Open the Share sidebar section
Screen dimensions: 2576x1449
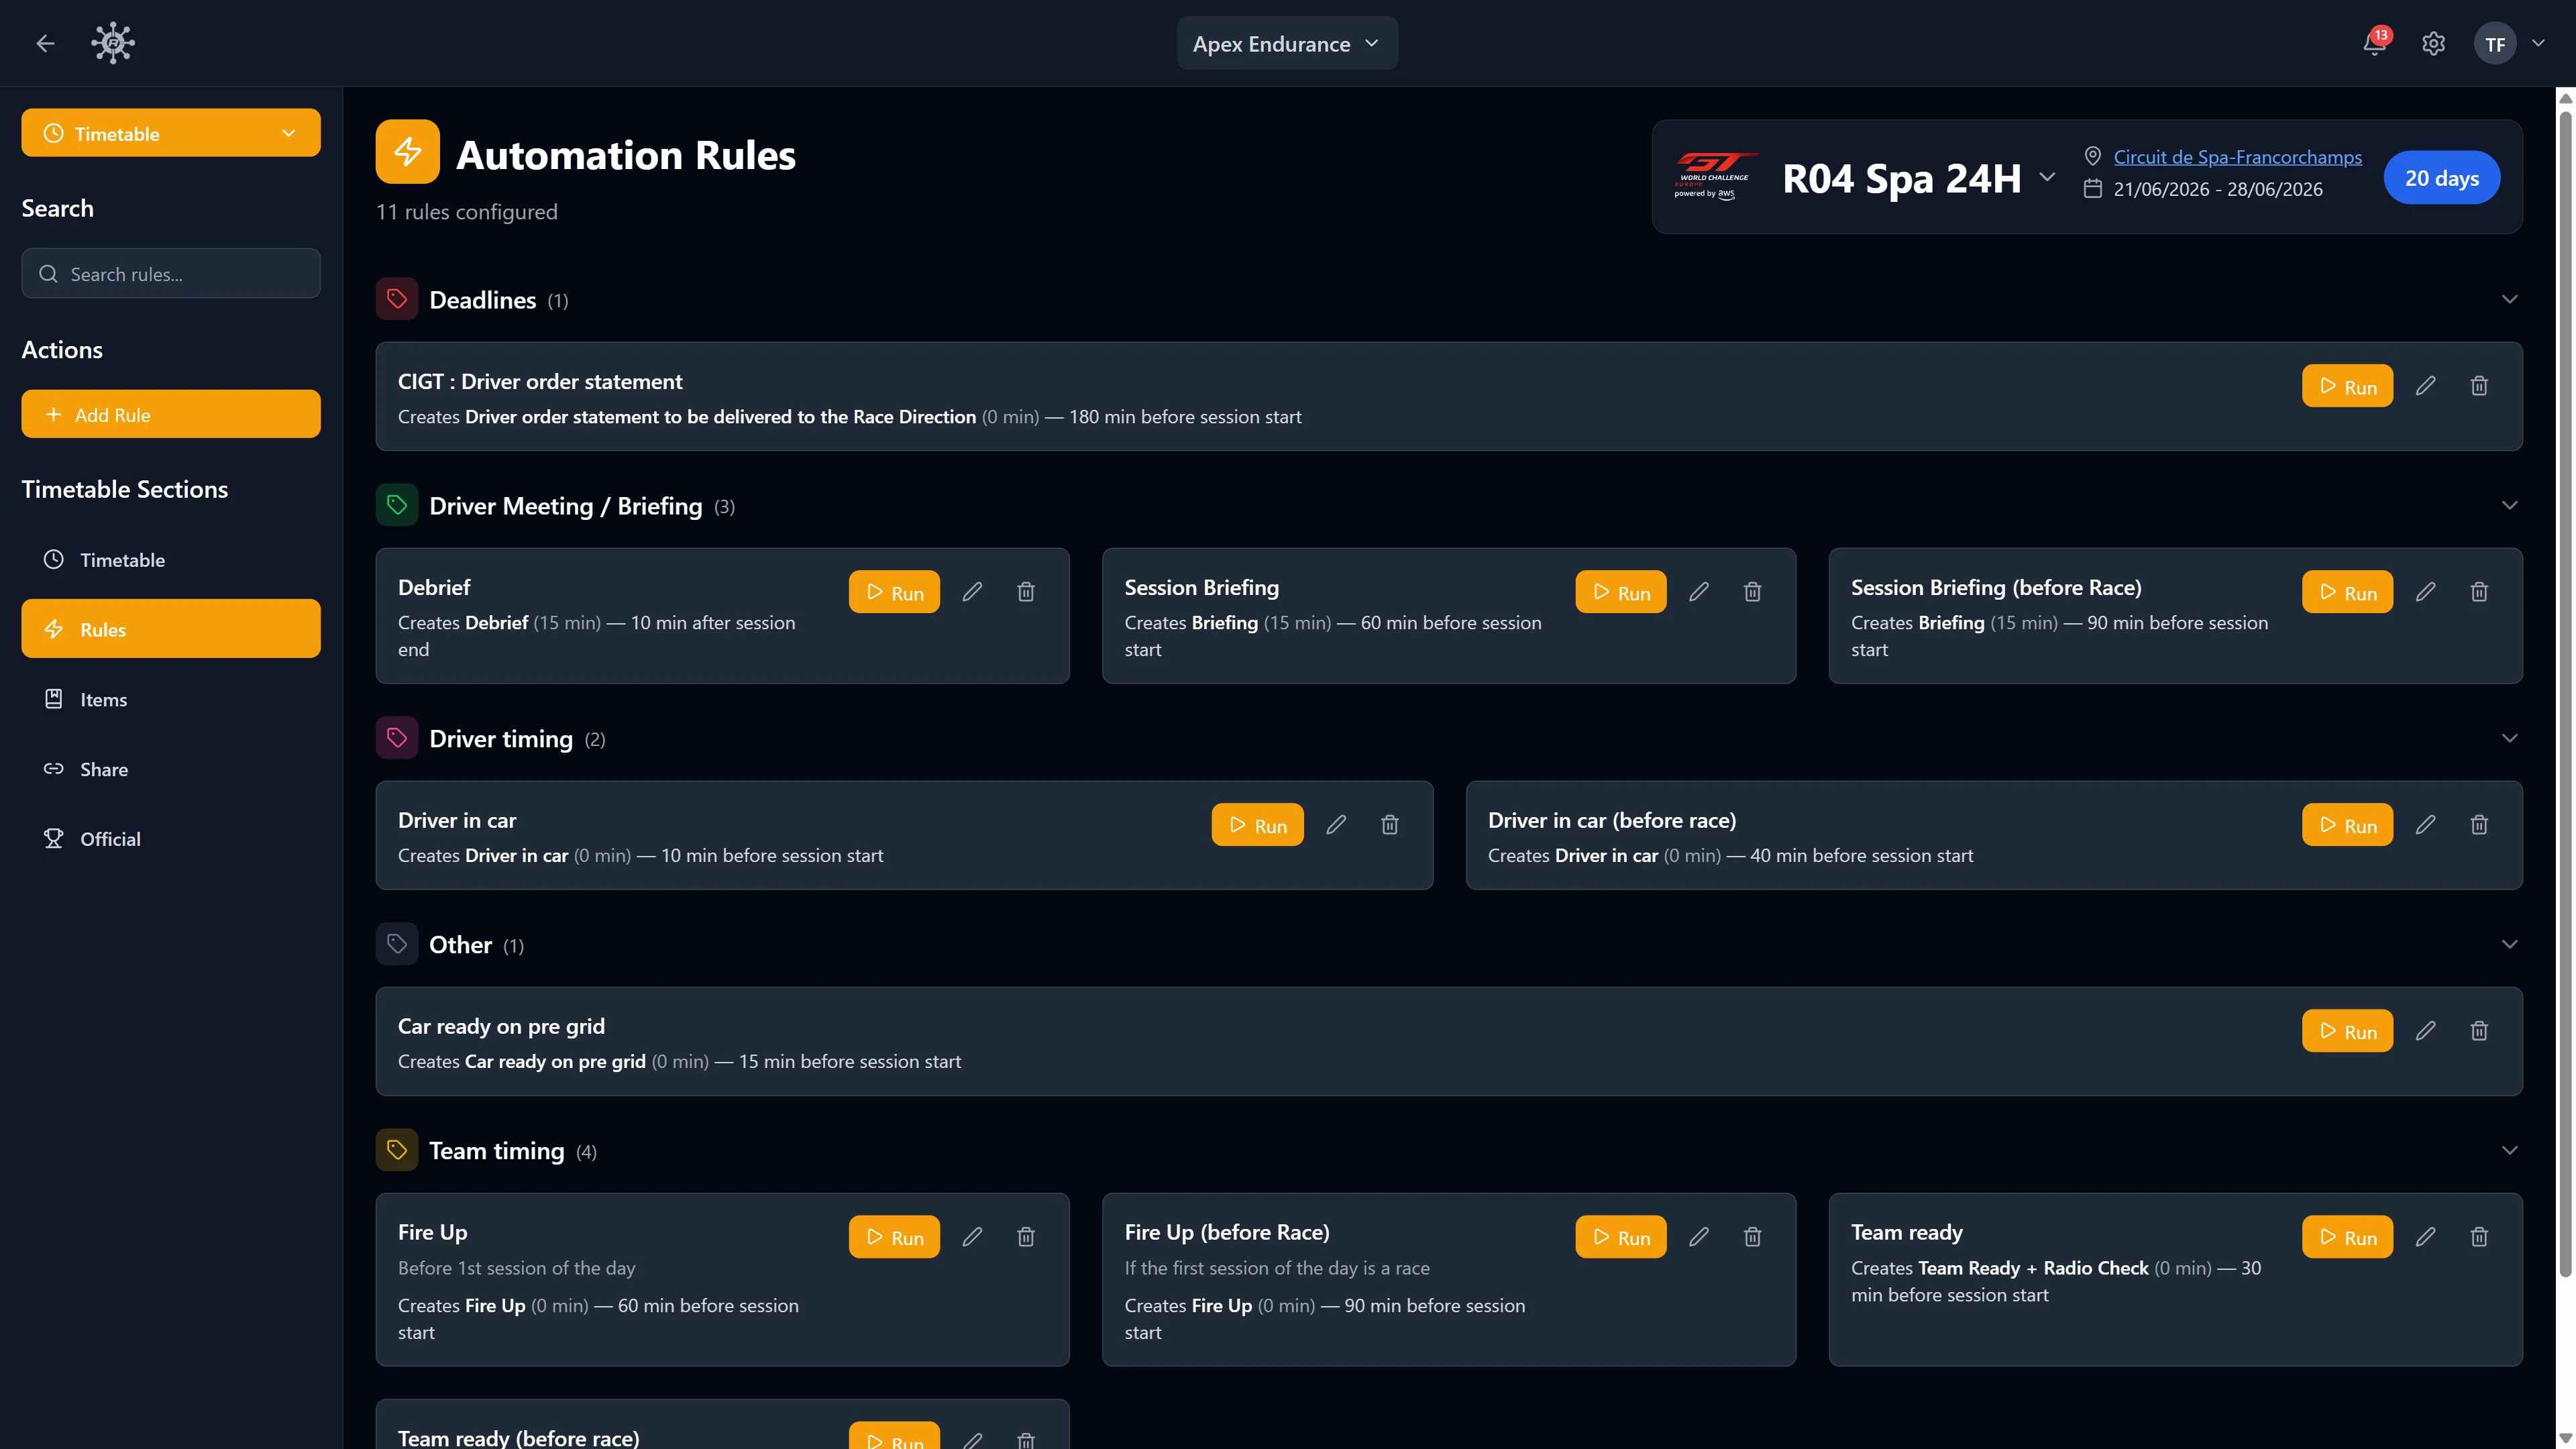171,769
